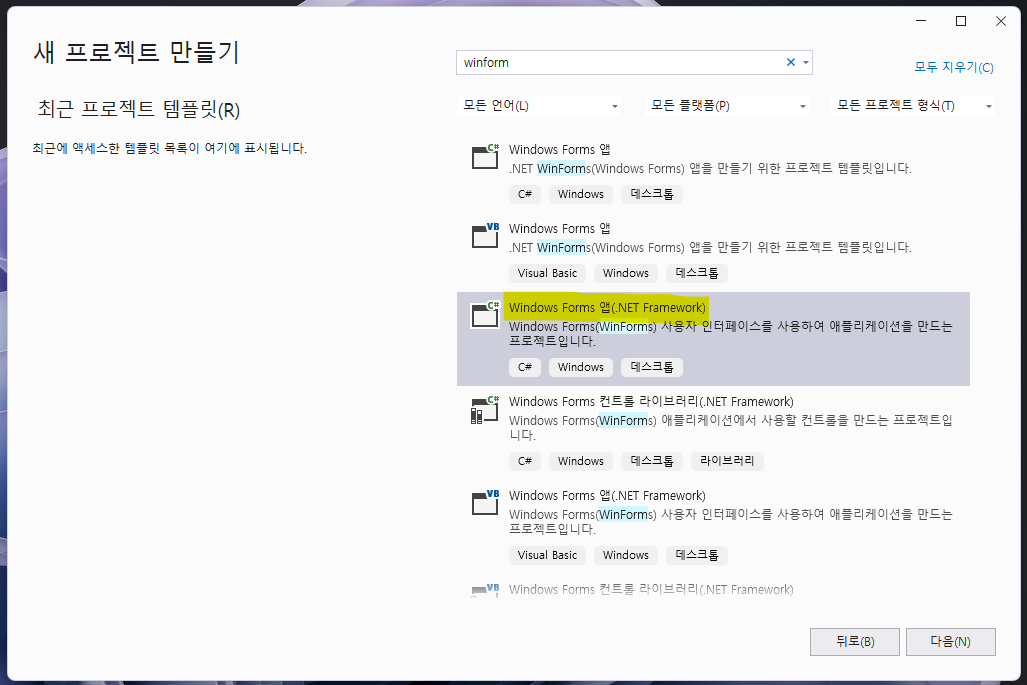The width and height of the screenshot is (1027, 685).
Task: Select VB Windows Forms 앱(.NET Framework) title
Action: click(x=607, y=496)
